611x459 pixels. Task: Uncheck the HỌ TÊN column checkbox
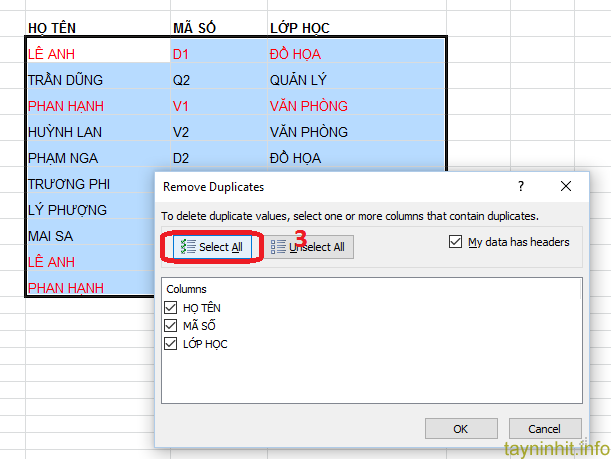pos(172,308)
